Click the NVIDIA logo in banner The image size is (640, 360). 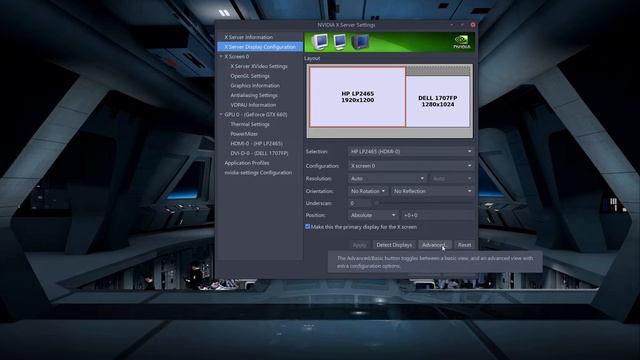462,42
